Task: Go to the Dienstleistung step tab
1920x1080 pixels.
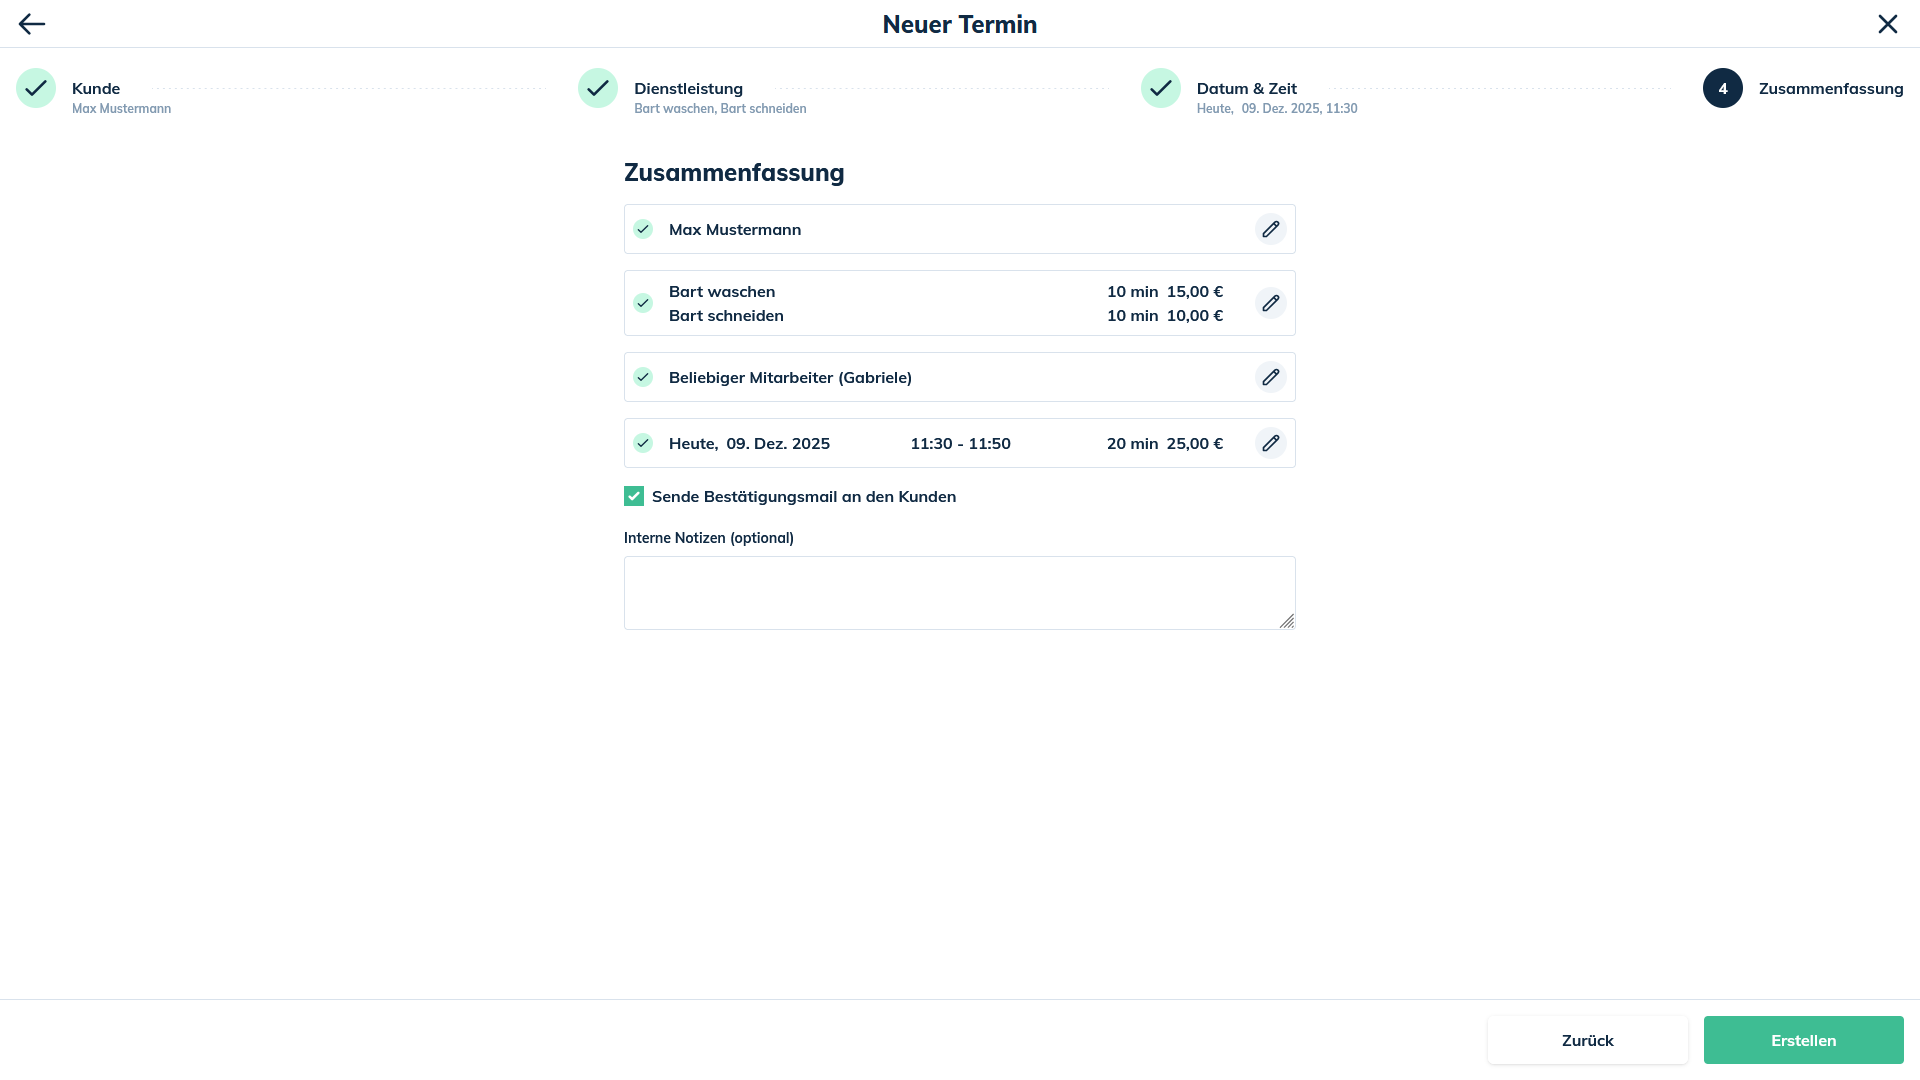Action: (x=688, y=89)
